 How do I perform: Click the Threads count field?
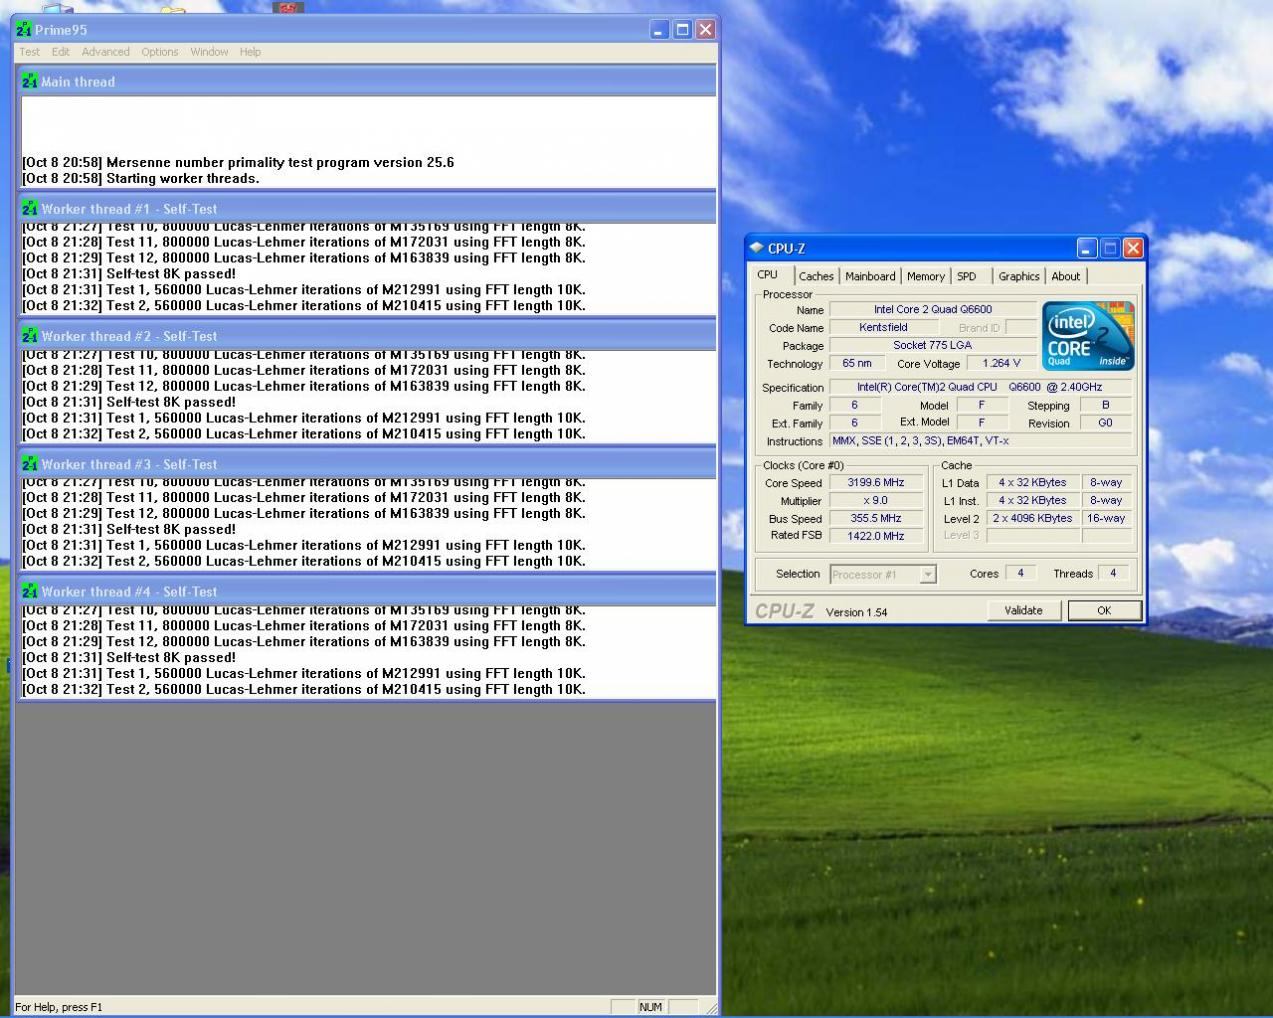tap(1113, 573)
